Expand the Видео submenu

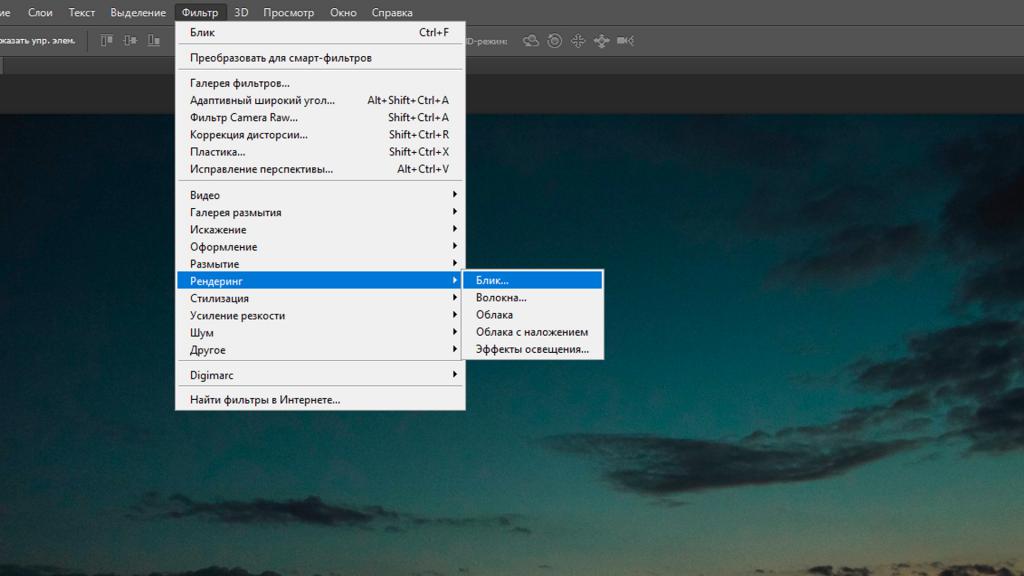tap(320, 195)
